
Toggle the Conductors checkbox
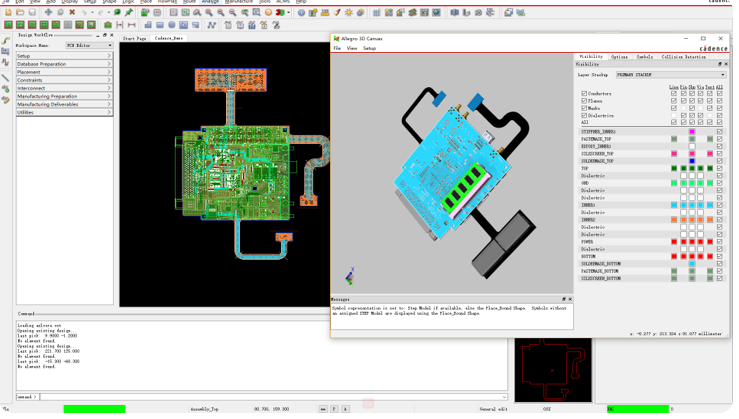click(x=584, y=94)
